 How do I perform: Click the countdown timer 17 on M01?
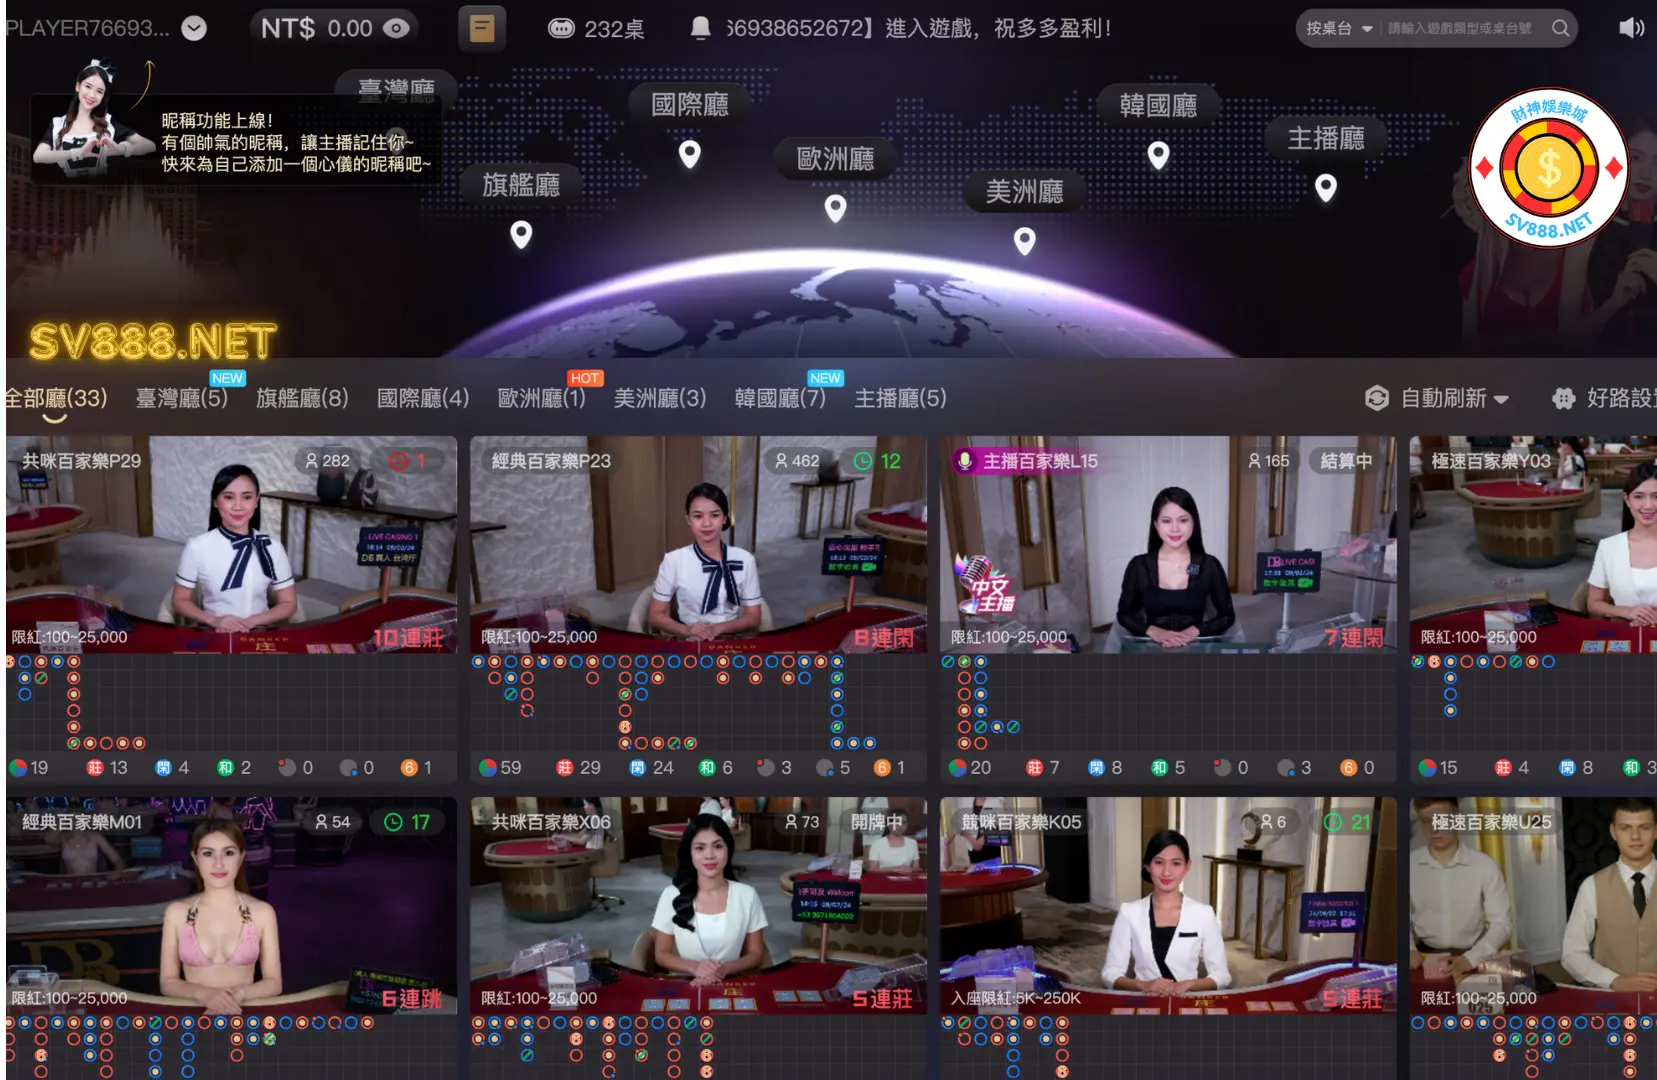click(x=407, y=822)
